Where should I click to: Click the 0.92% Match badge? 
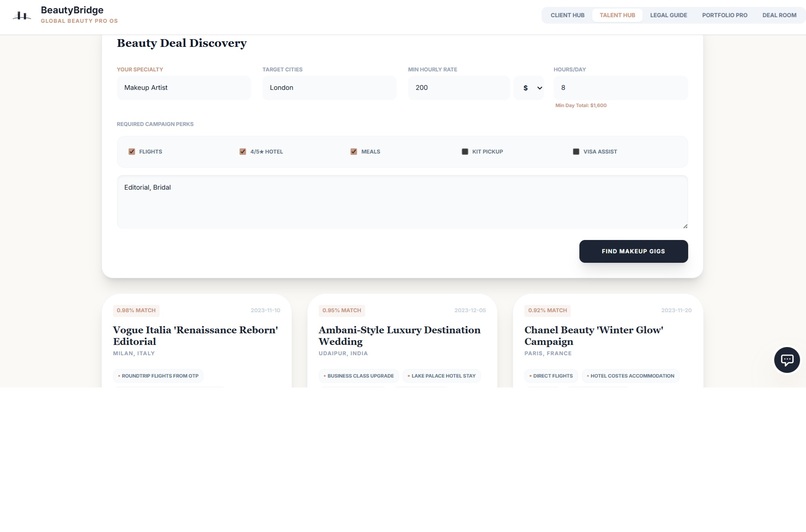[547, 310]
